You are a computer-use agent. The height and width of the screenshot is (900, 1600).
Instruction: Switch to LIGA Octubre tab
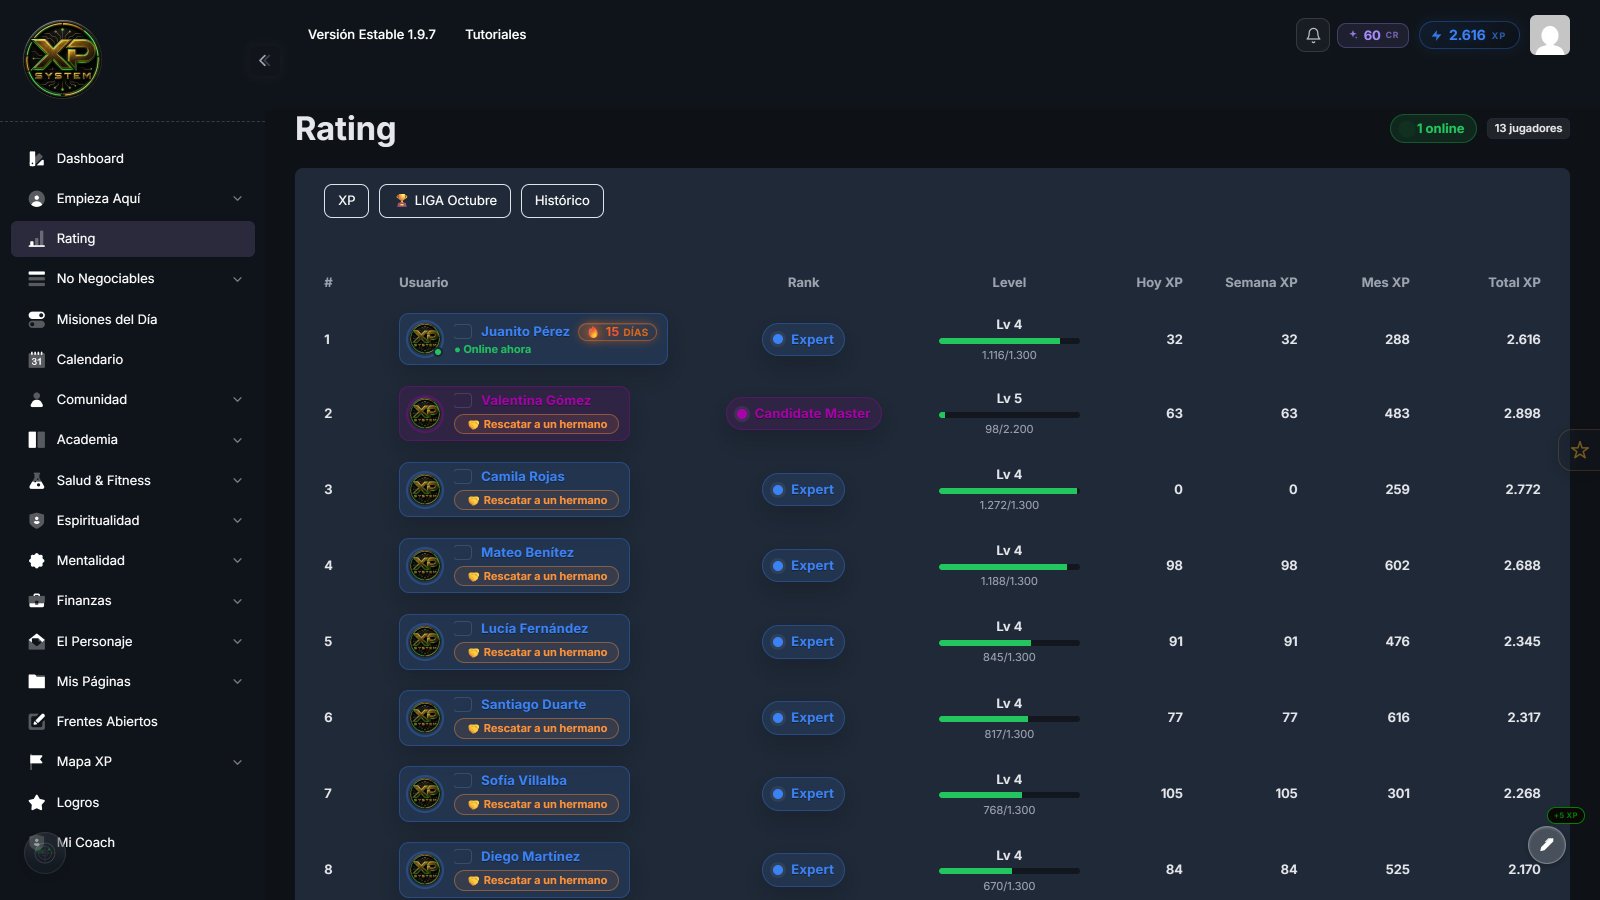[445, 200]
